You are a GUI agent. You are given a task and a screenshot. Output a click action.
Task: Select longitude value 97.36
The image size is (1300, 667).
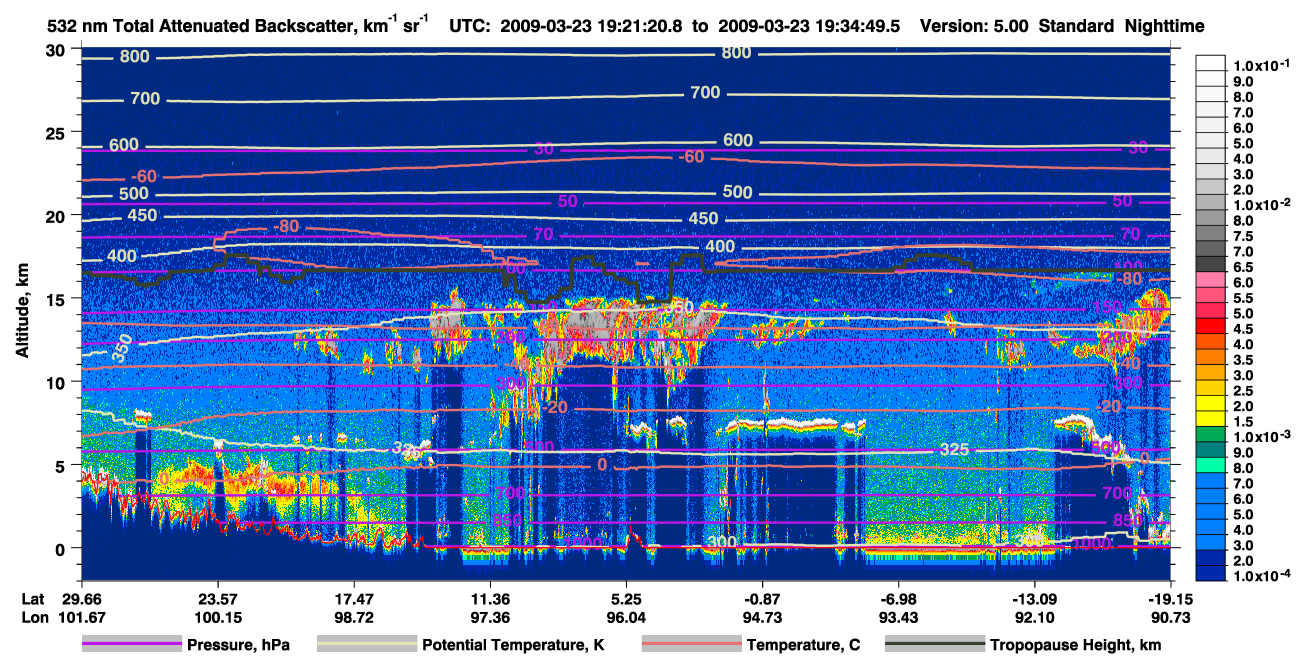pyautogui.click(x=490, y=617)
